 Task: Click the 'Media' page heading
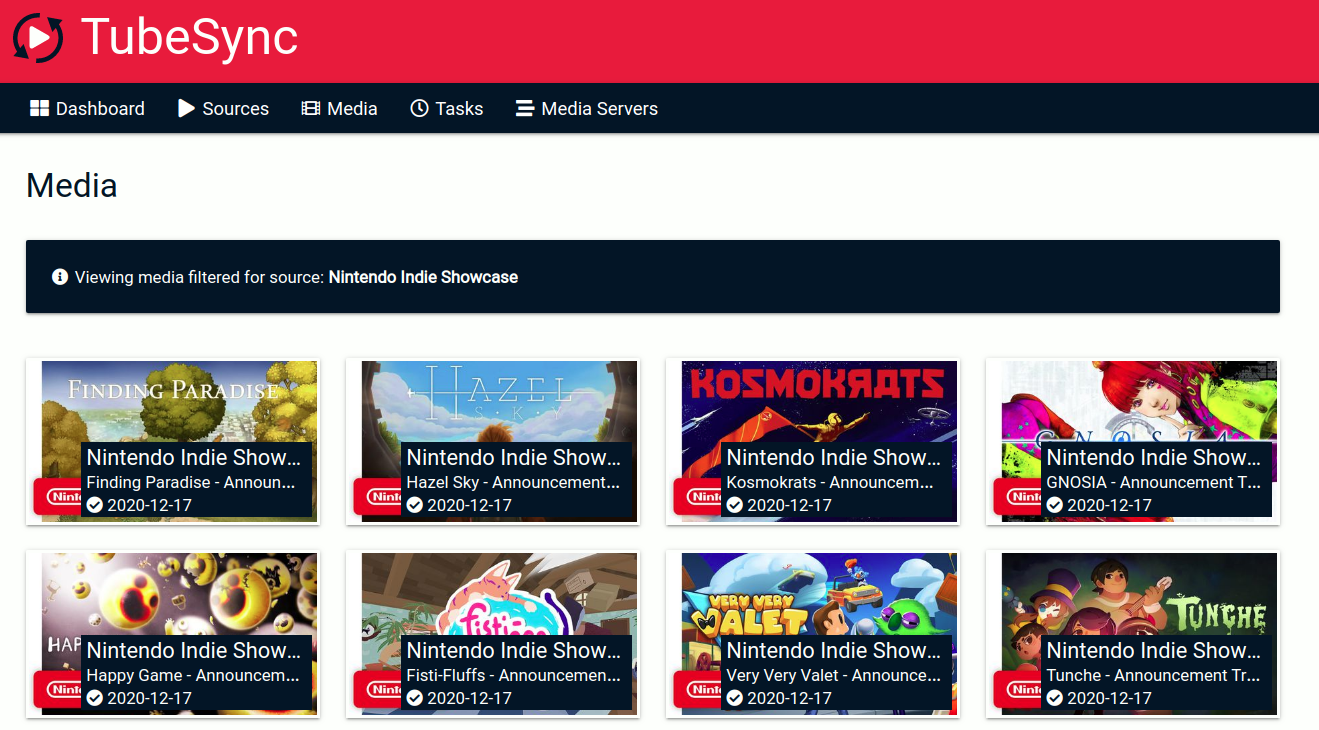[72, 185]
